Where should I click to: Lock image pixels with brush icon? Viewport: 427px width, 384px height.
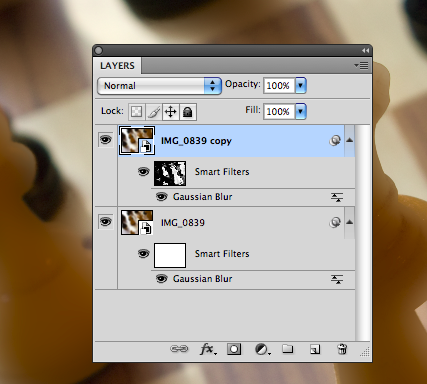[154, 112]
